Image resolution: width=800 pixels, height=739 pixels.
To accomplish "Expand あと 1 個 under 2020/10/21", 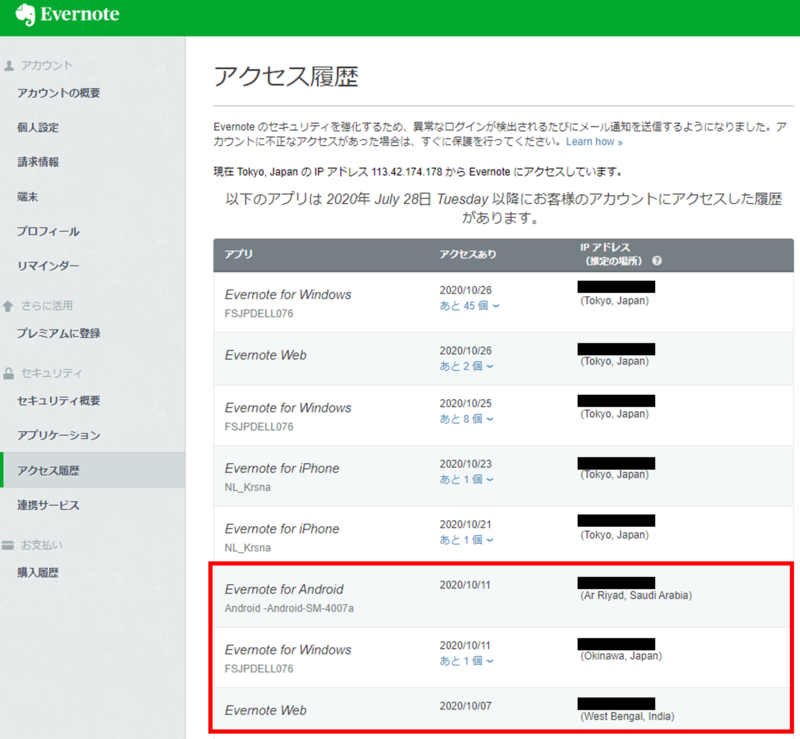I will point(466,540).
